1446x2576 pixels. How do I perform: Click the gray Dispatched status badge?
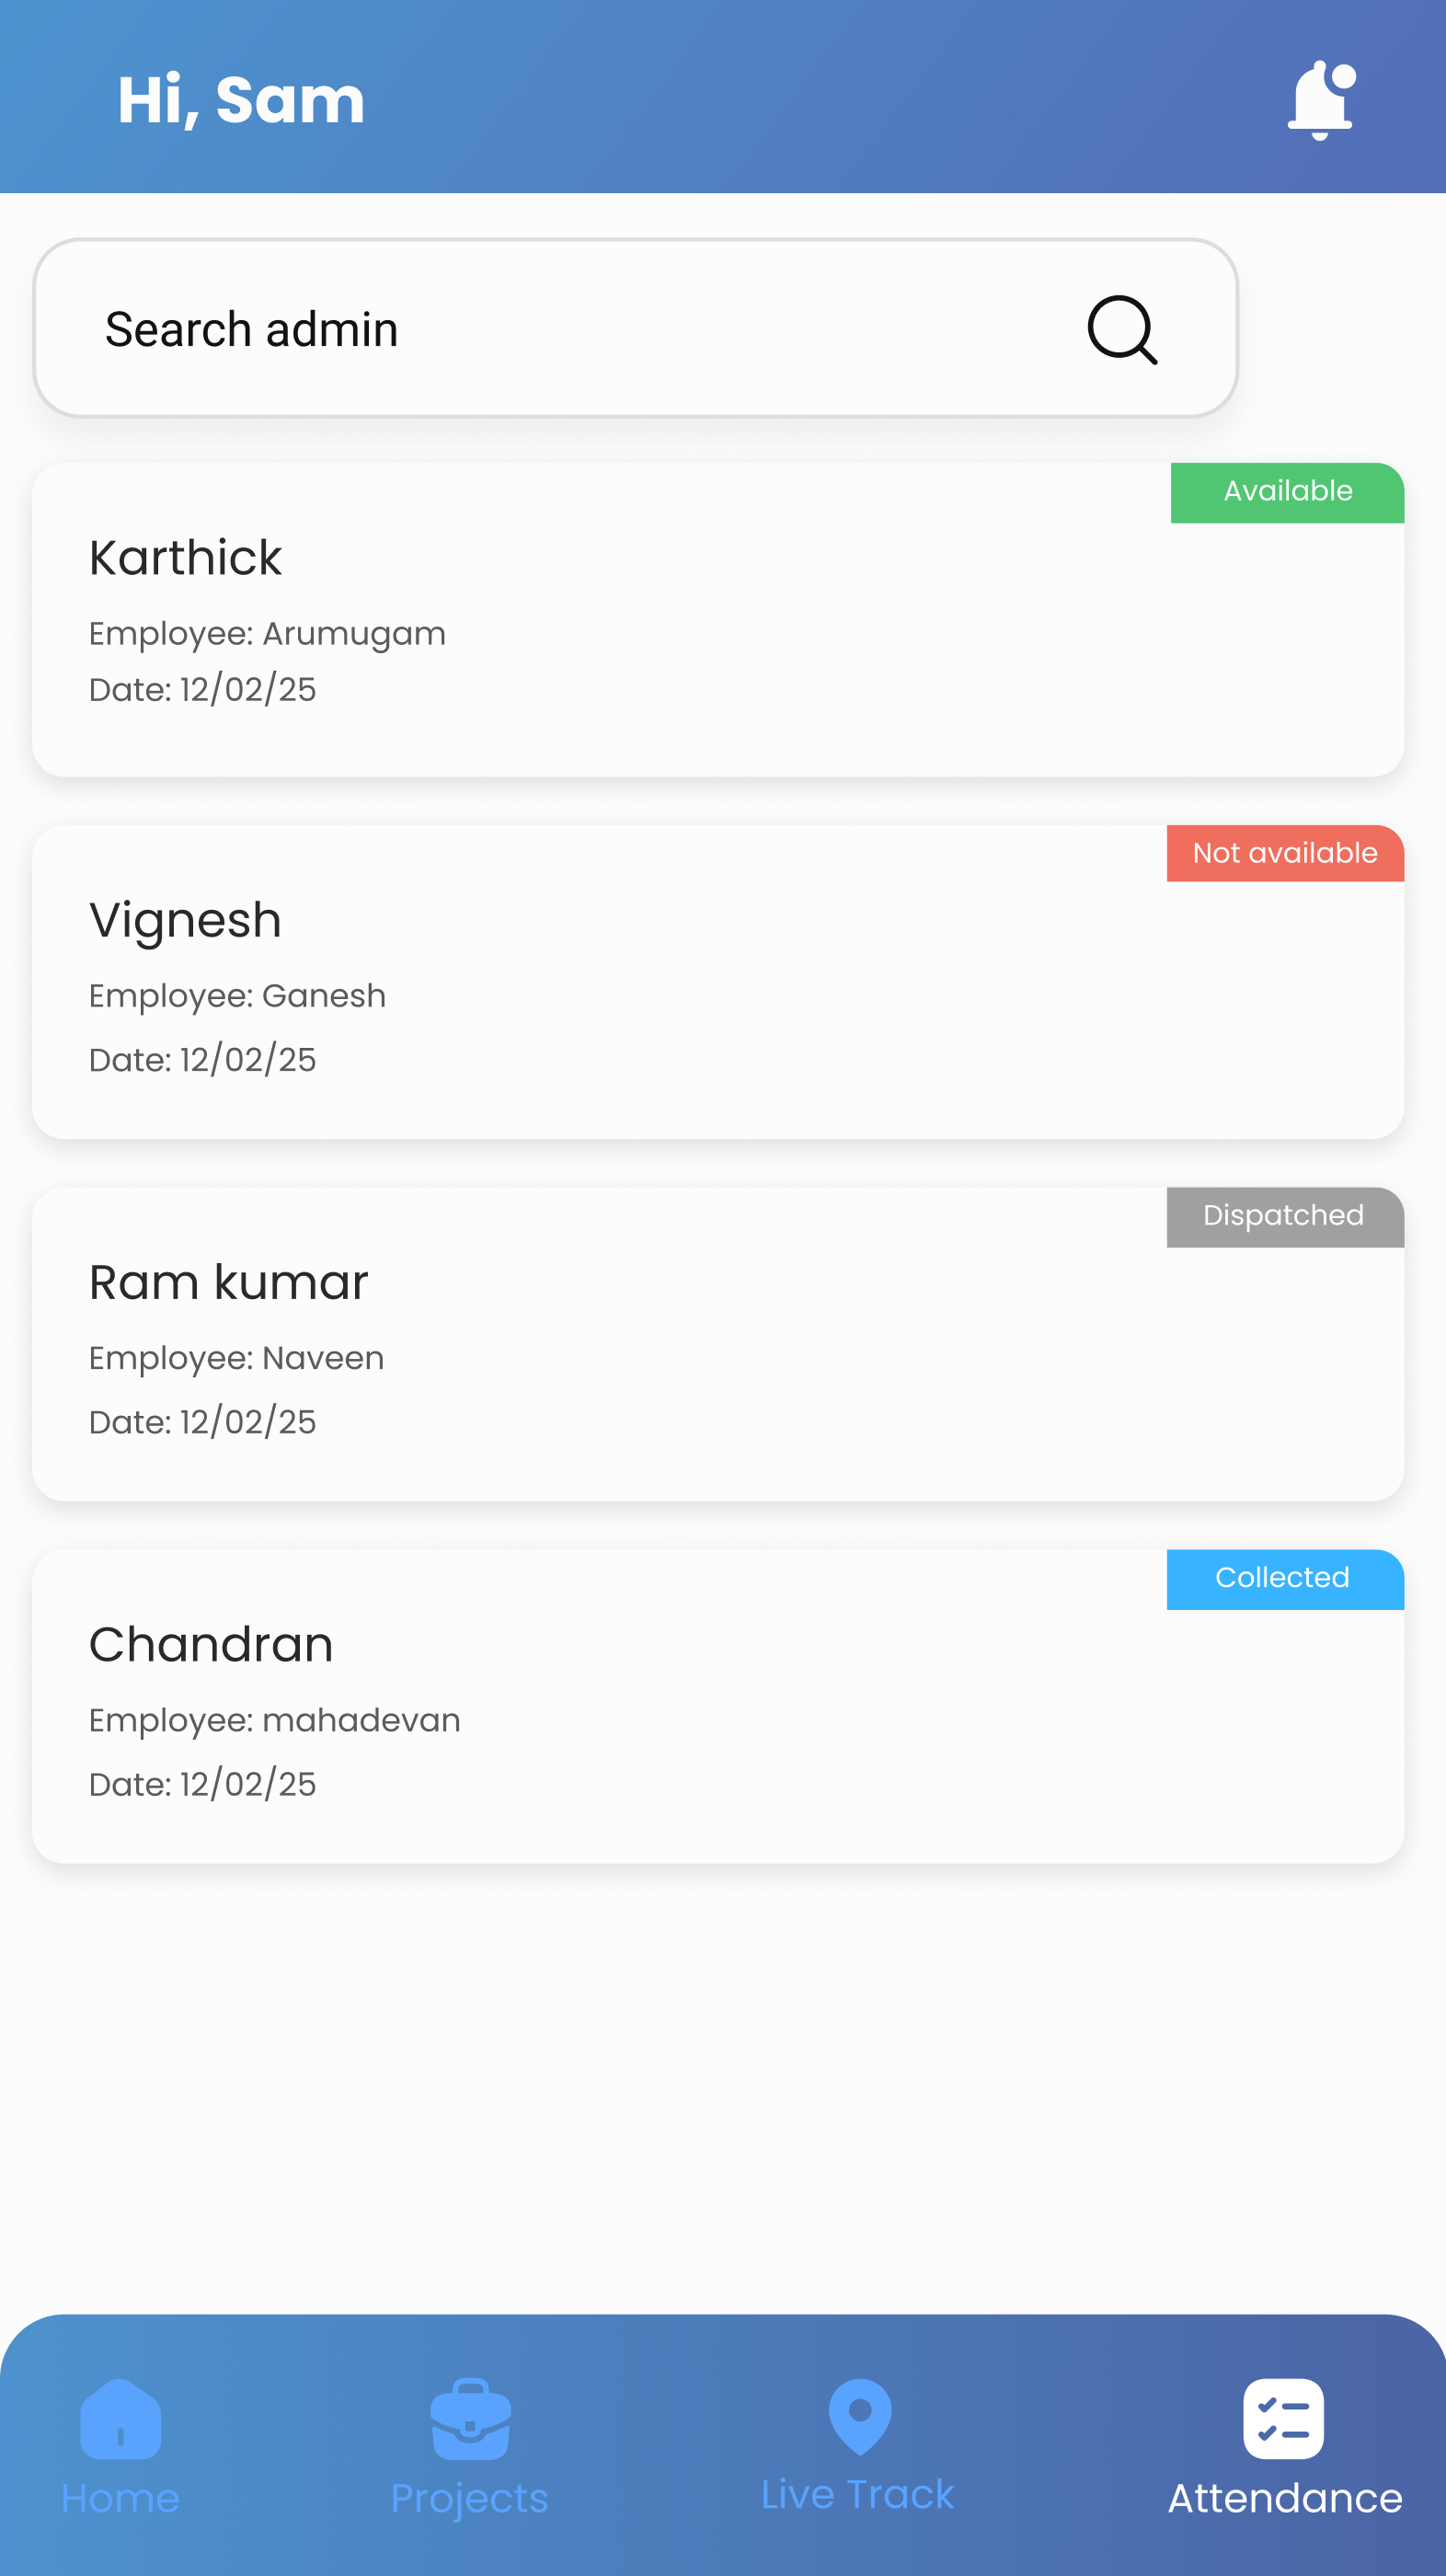tap(1284, 1216)
